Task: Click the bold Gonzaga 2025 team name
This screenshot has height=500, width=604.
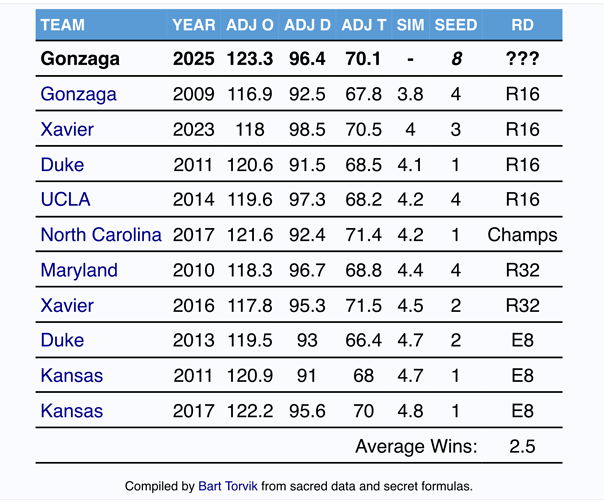Action: pyautogui.click(x=80, y=59)
